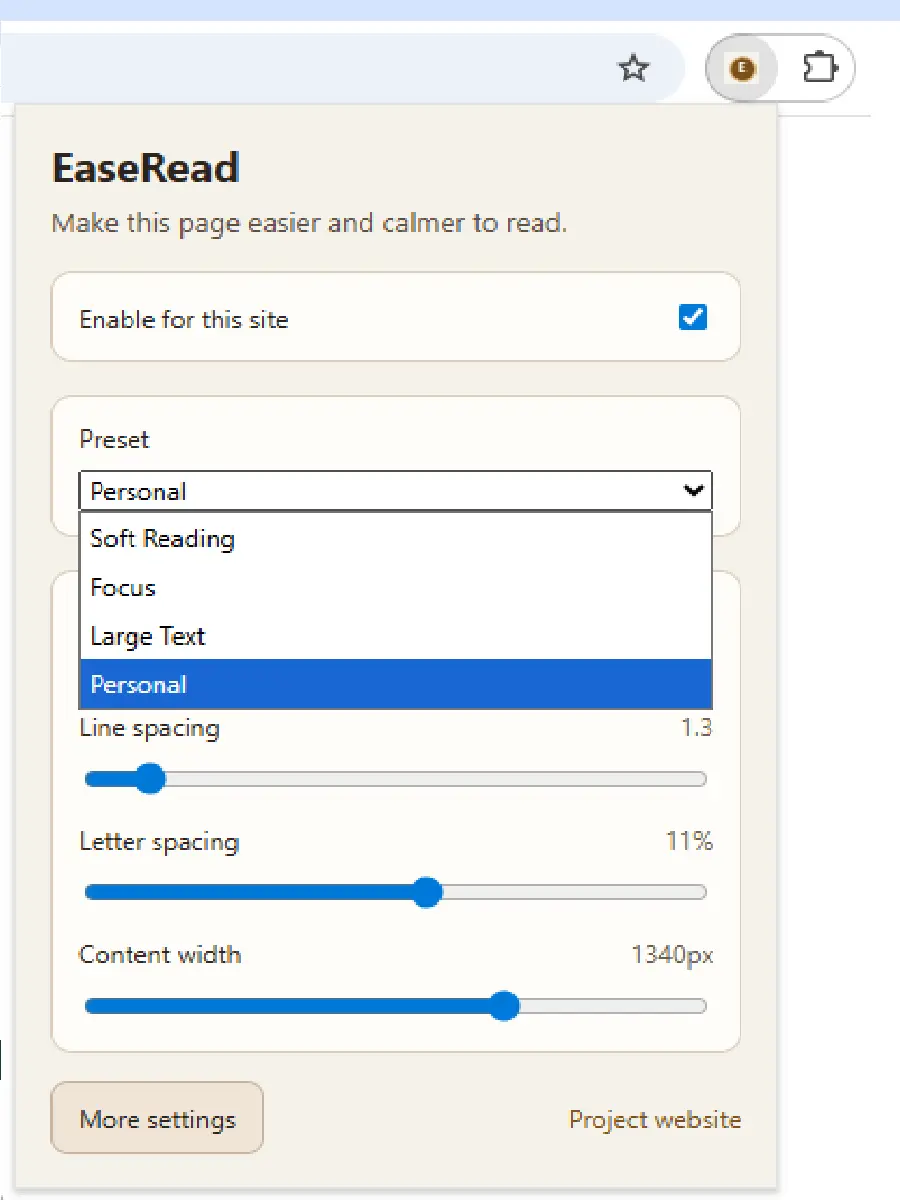Click the Content width slider handle
Screen dimensions: 900x1200
click(504, 1006)
